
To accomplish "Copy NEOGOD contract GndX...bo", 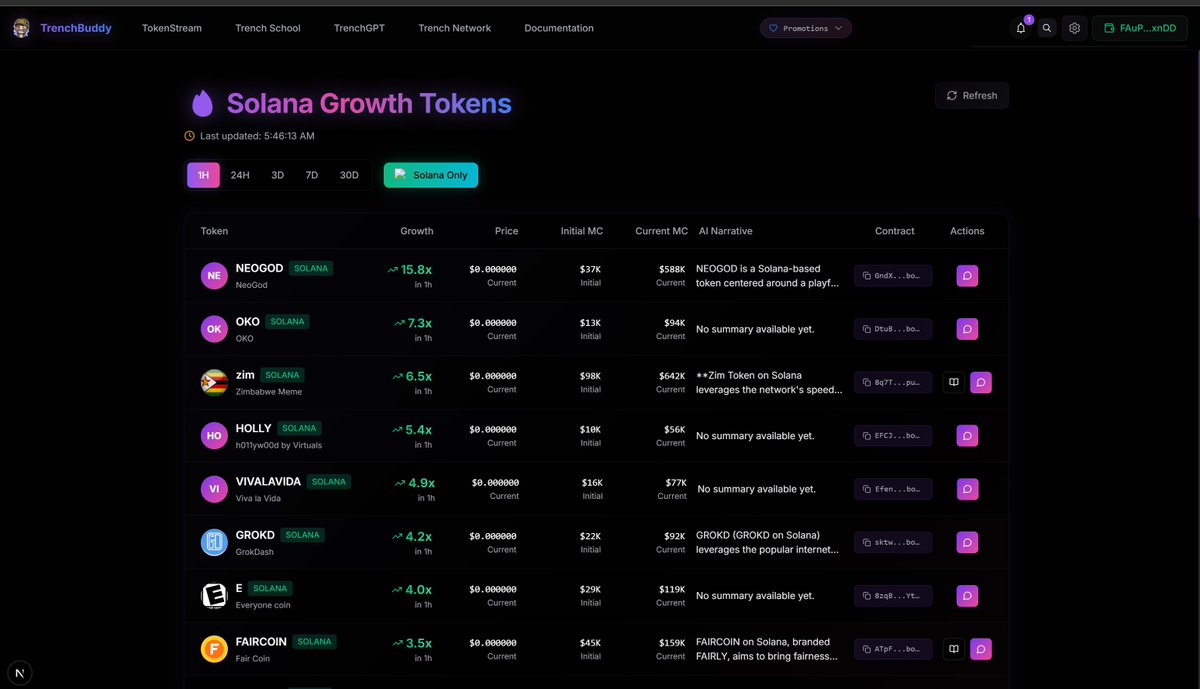I will [x=893, y=275].
